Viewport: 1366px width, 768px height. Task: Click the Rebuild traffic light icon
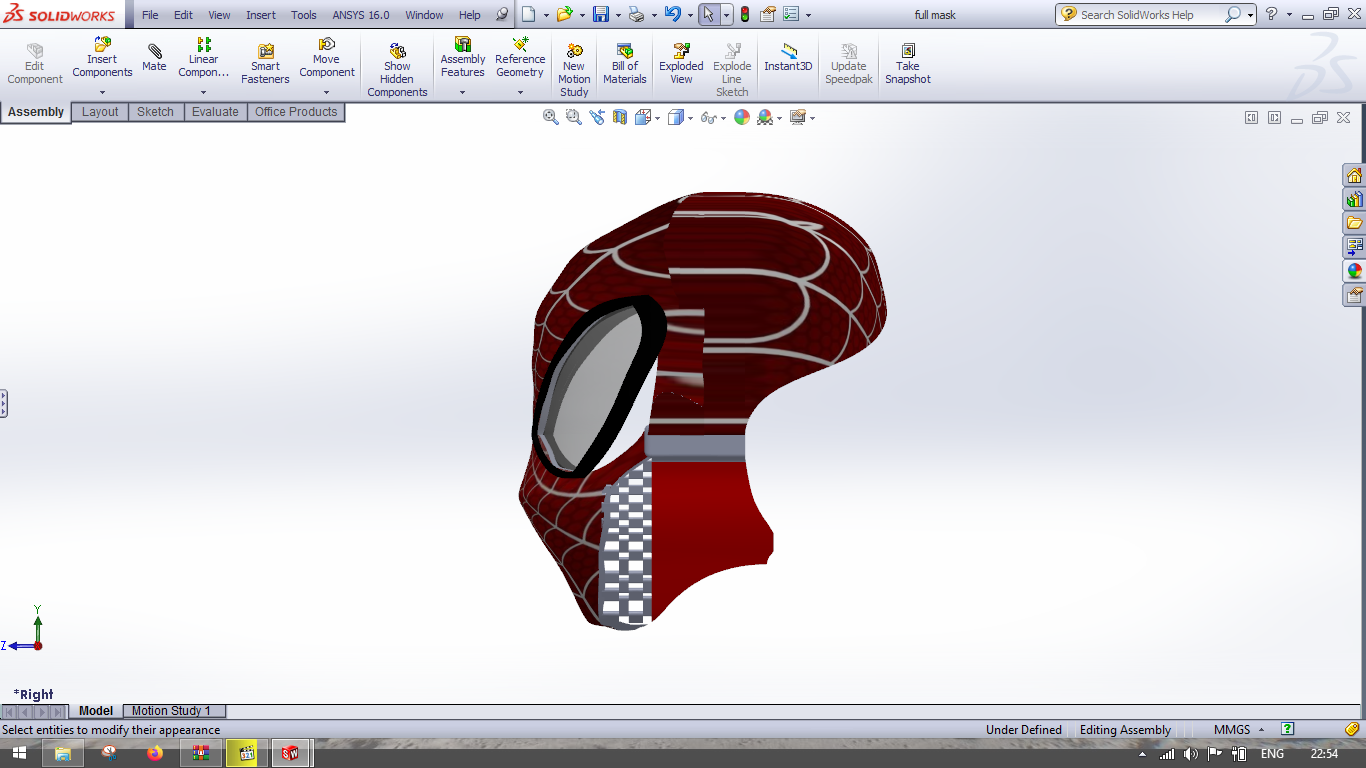click(745, 14)
